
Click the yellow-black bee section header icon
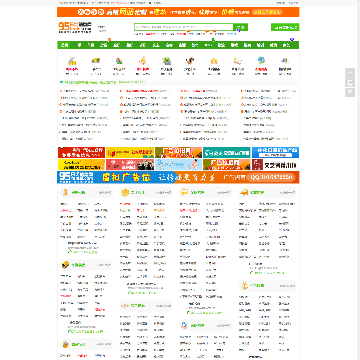coord(65,265)
